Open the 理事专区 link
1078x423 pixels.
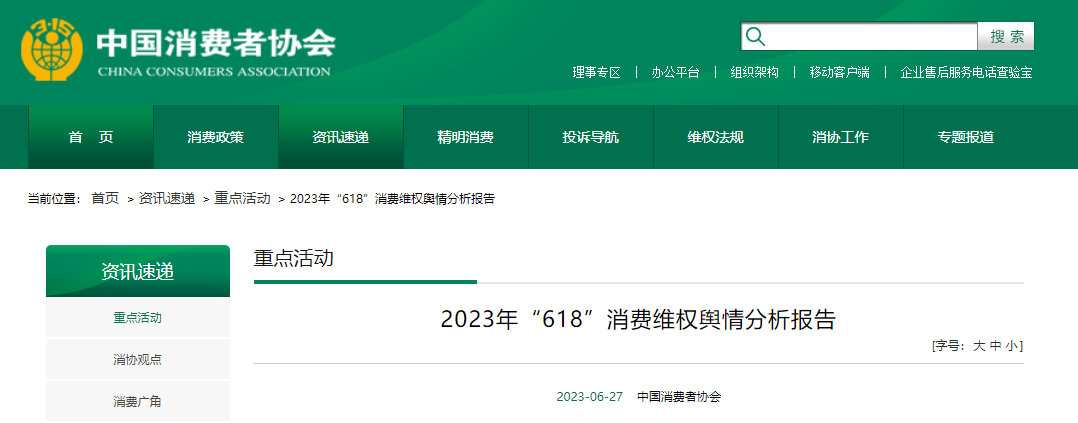tap(596, 72)
